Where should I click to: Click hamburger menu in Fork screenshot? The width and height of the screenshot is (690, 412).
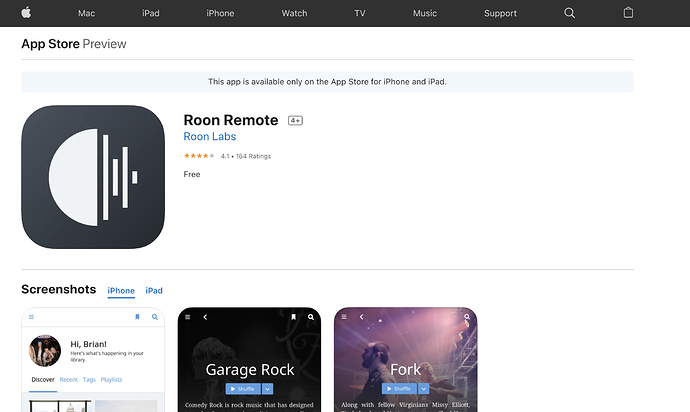point(344,317)
